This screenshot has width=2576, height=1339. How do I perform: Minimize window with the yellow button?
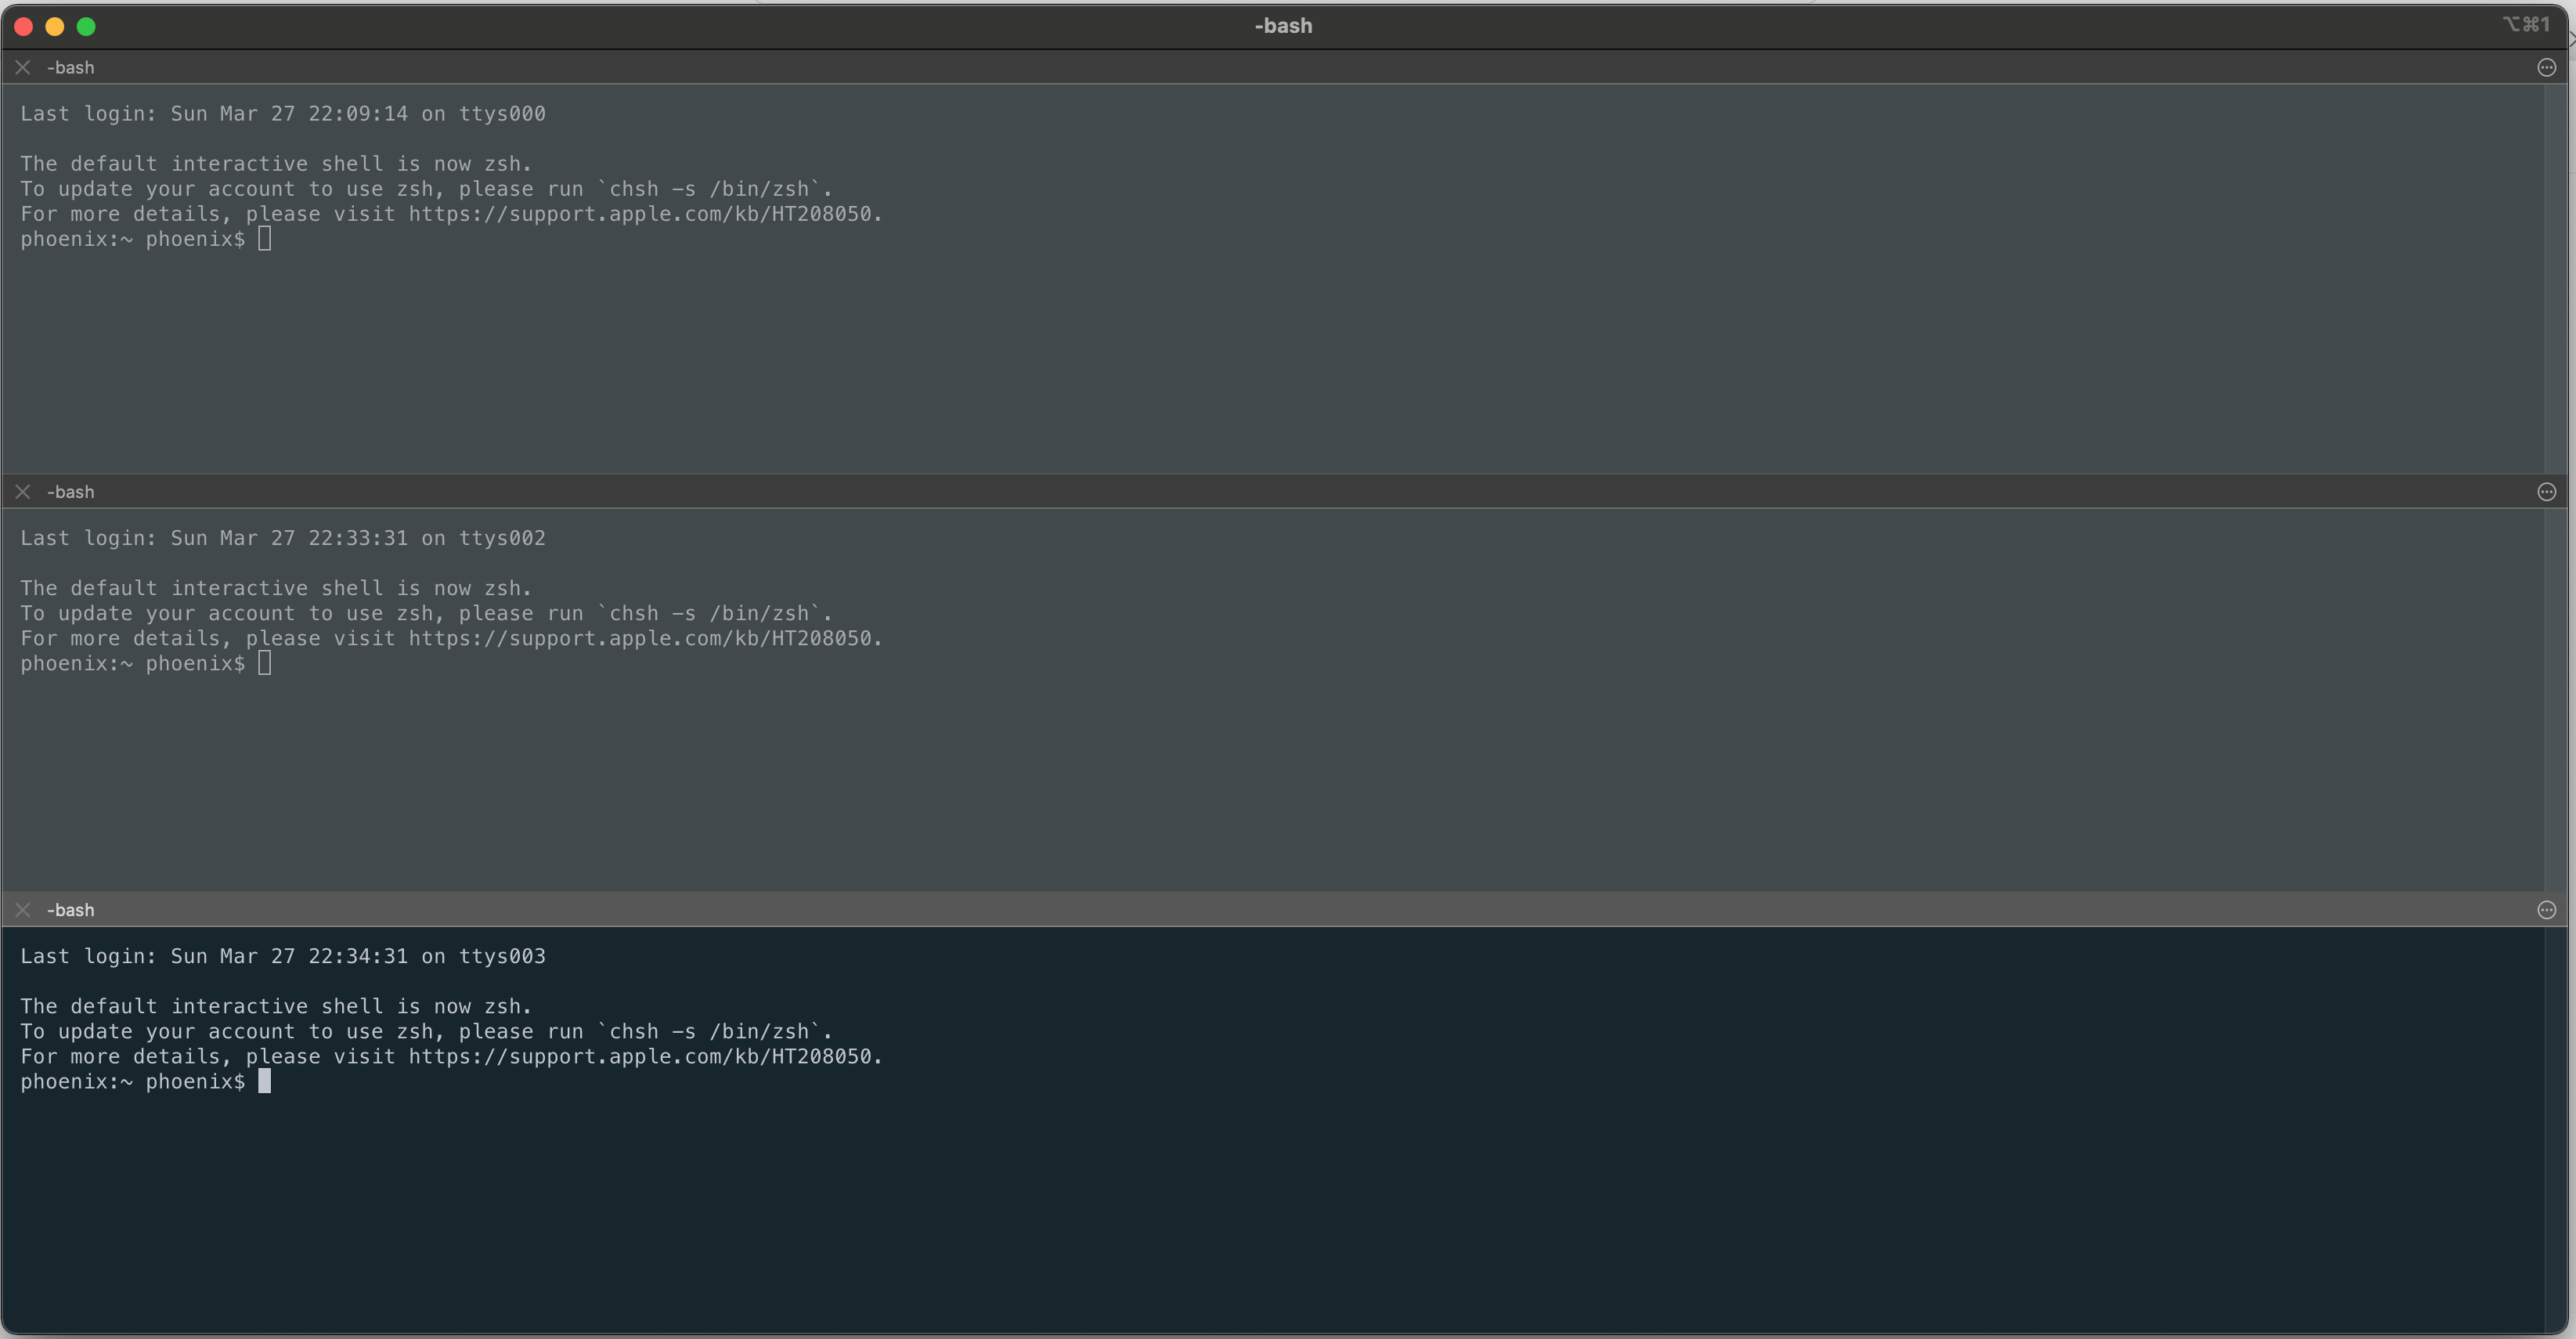coord(55,26)
